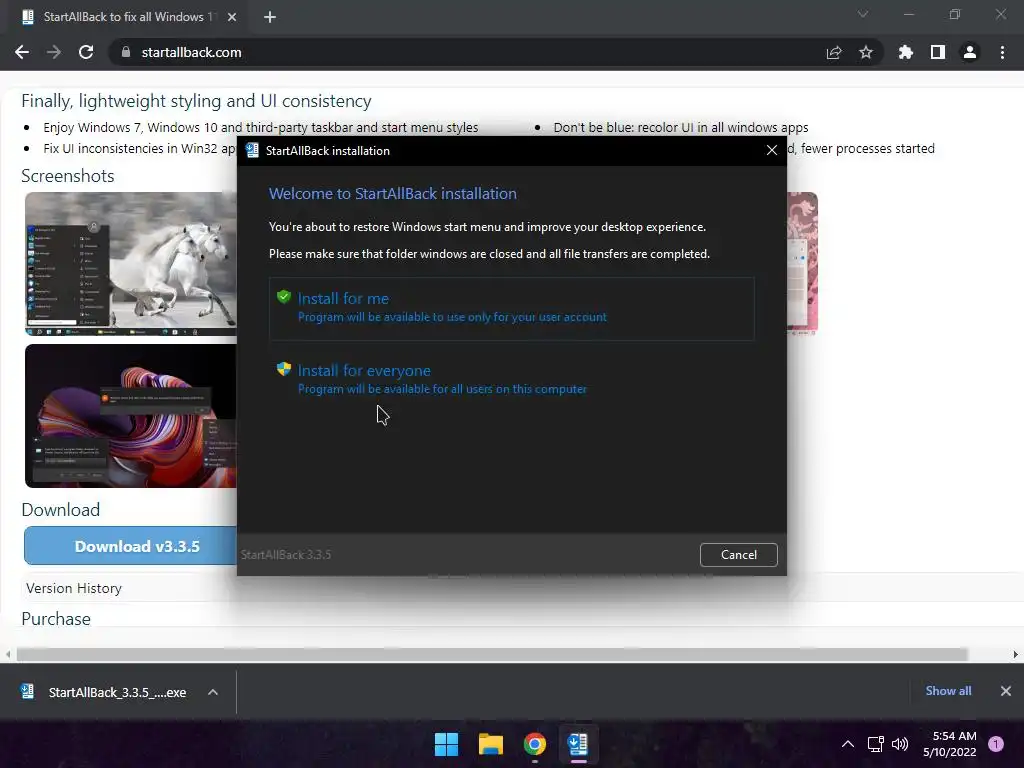Choose the Install for everyone option

(511, 379)
